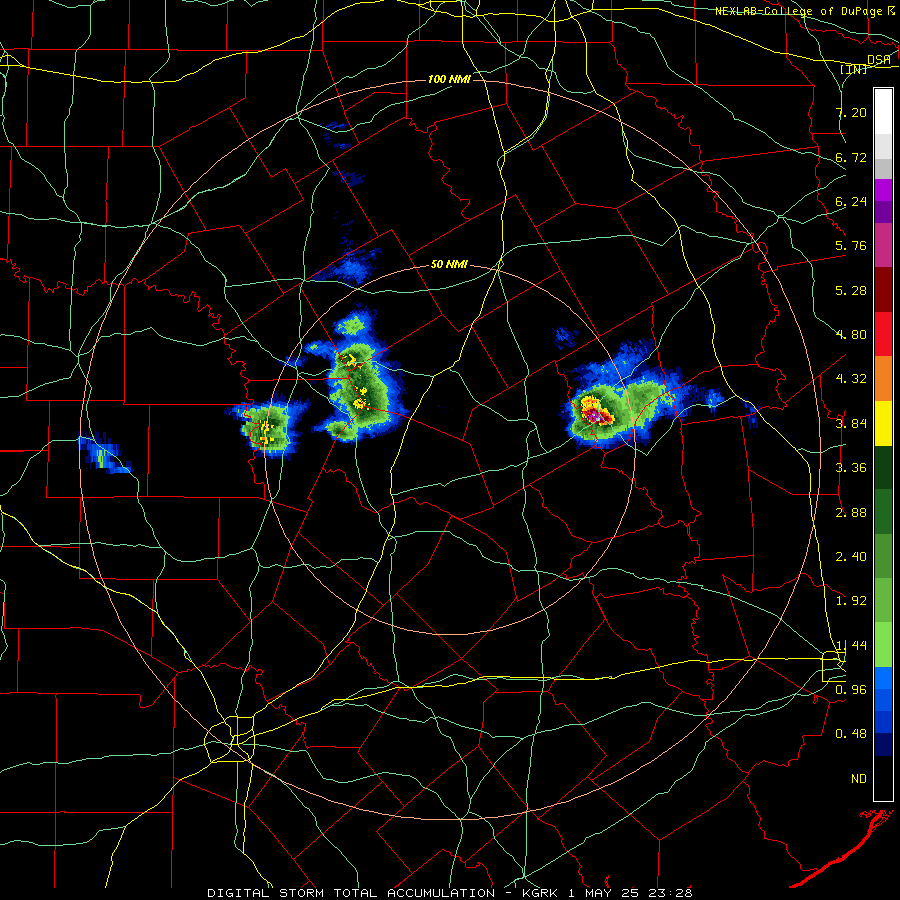Click the 6.72 legend value
Image resolution: width=900 pixels, height=900 pixels.
point(851,157)
